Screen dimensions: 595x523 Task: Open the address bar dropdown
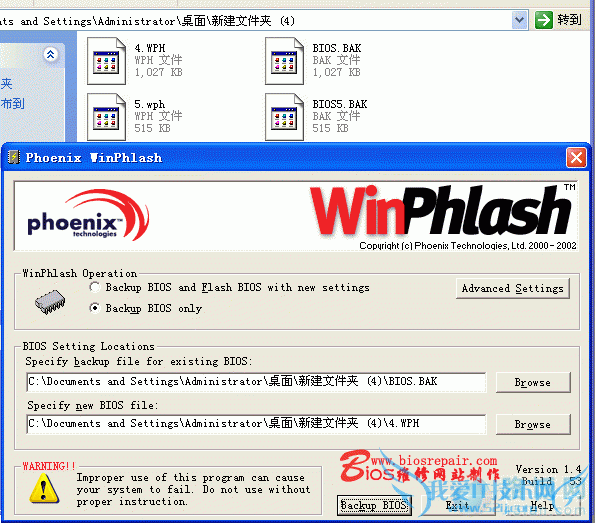(519, 20)
